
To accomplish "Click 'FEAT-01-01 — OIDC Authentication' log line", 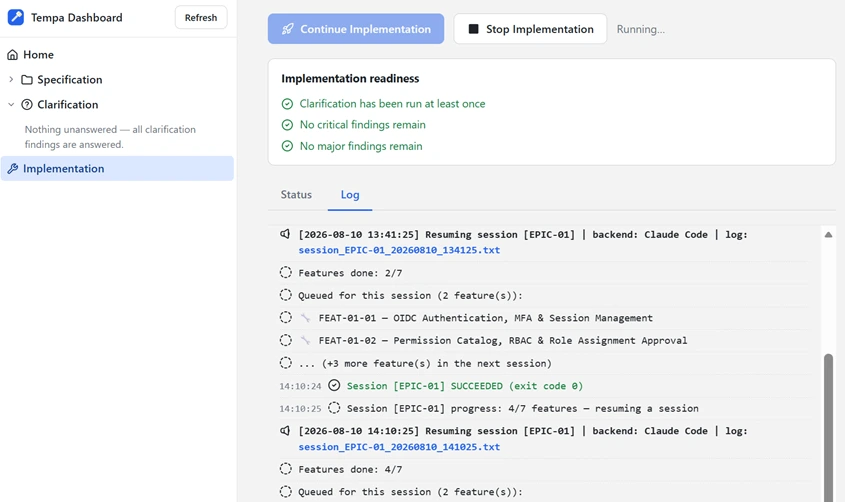I will click(x=486, y=318).
